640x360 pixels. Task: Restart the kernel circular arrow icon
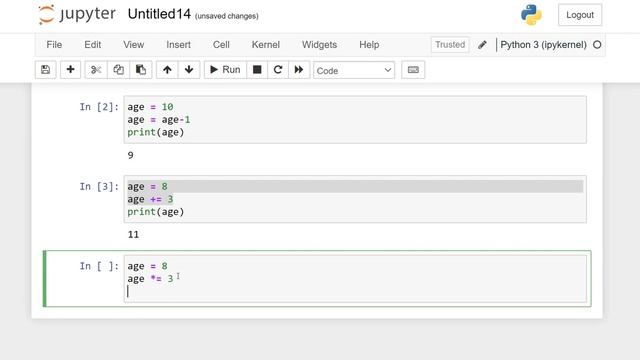coord(278,70)
